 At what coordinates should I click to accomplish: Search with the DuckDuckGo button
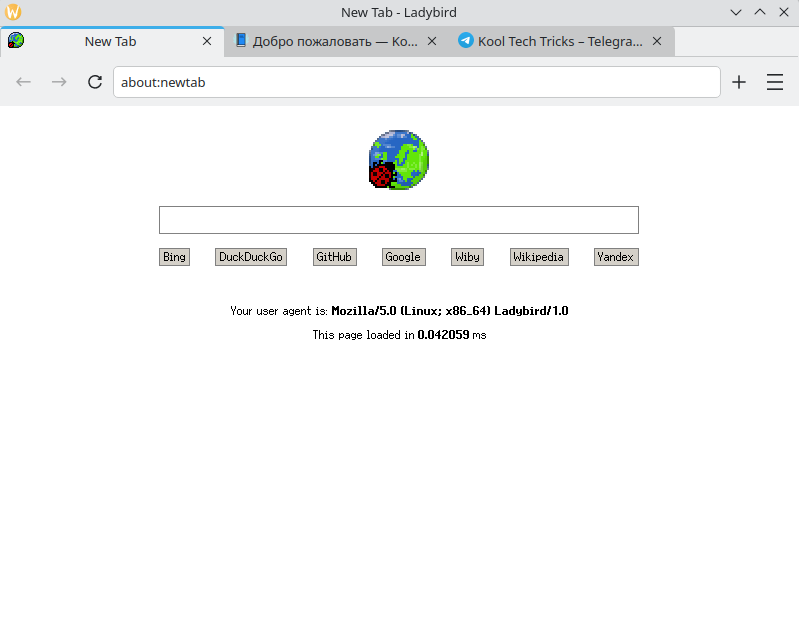[x=251, y=257]
